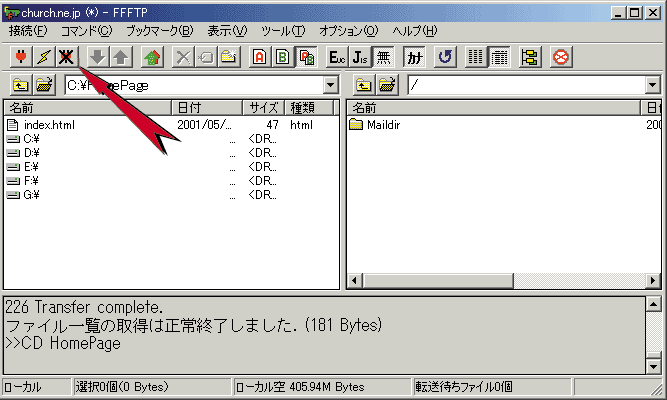The width and height of the screenshot is (667, 400).
Task: Refresh the file list with the circular arrow icon
Action: (x=445, y=57)
